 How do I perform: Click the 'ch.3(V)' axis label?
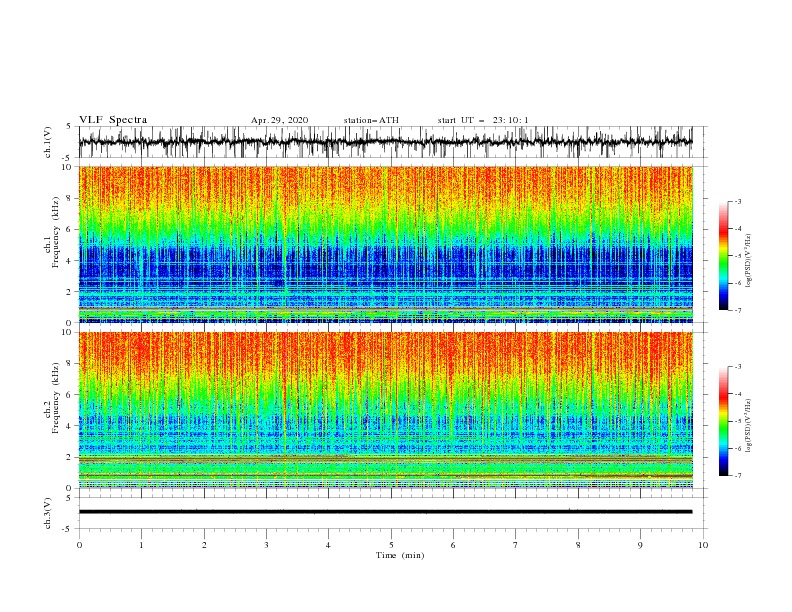click(48, 513)
